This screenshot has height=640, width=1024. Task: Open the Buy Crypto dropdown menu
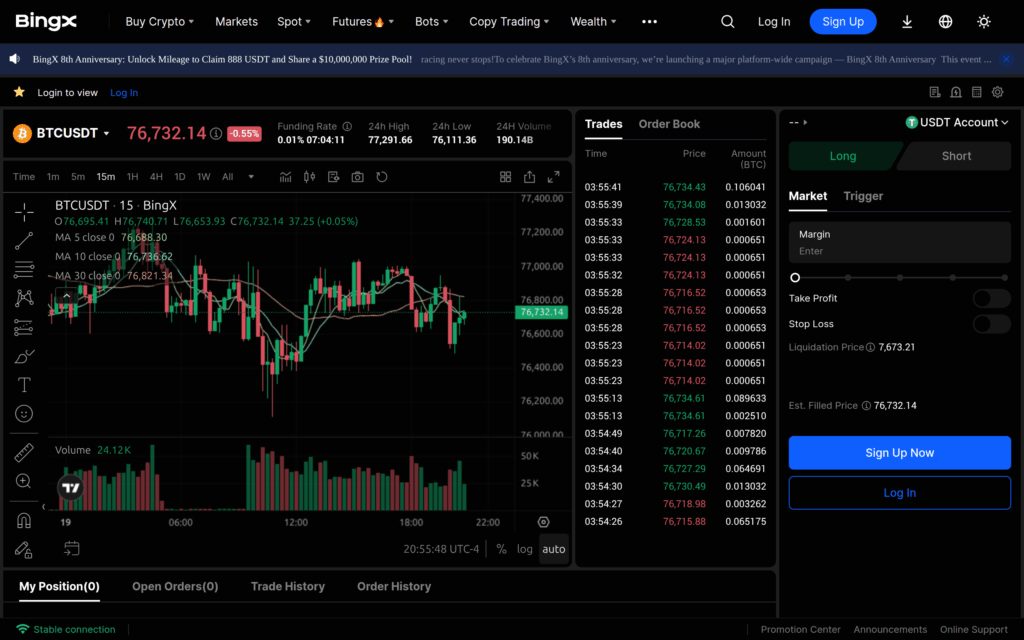(x=159, y=22)
